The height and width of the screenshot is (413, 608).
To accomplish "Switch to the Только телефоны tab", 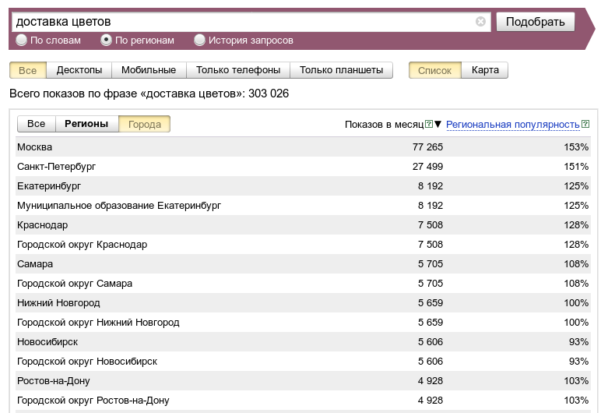I will [238, 70].
